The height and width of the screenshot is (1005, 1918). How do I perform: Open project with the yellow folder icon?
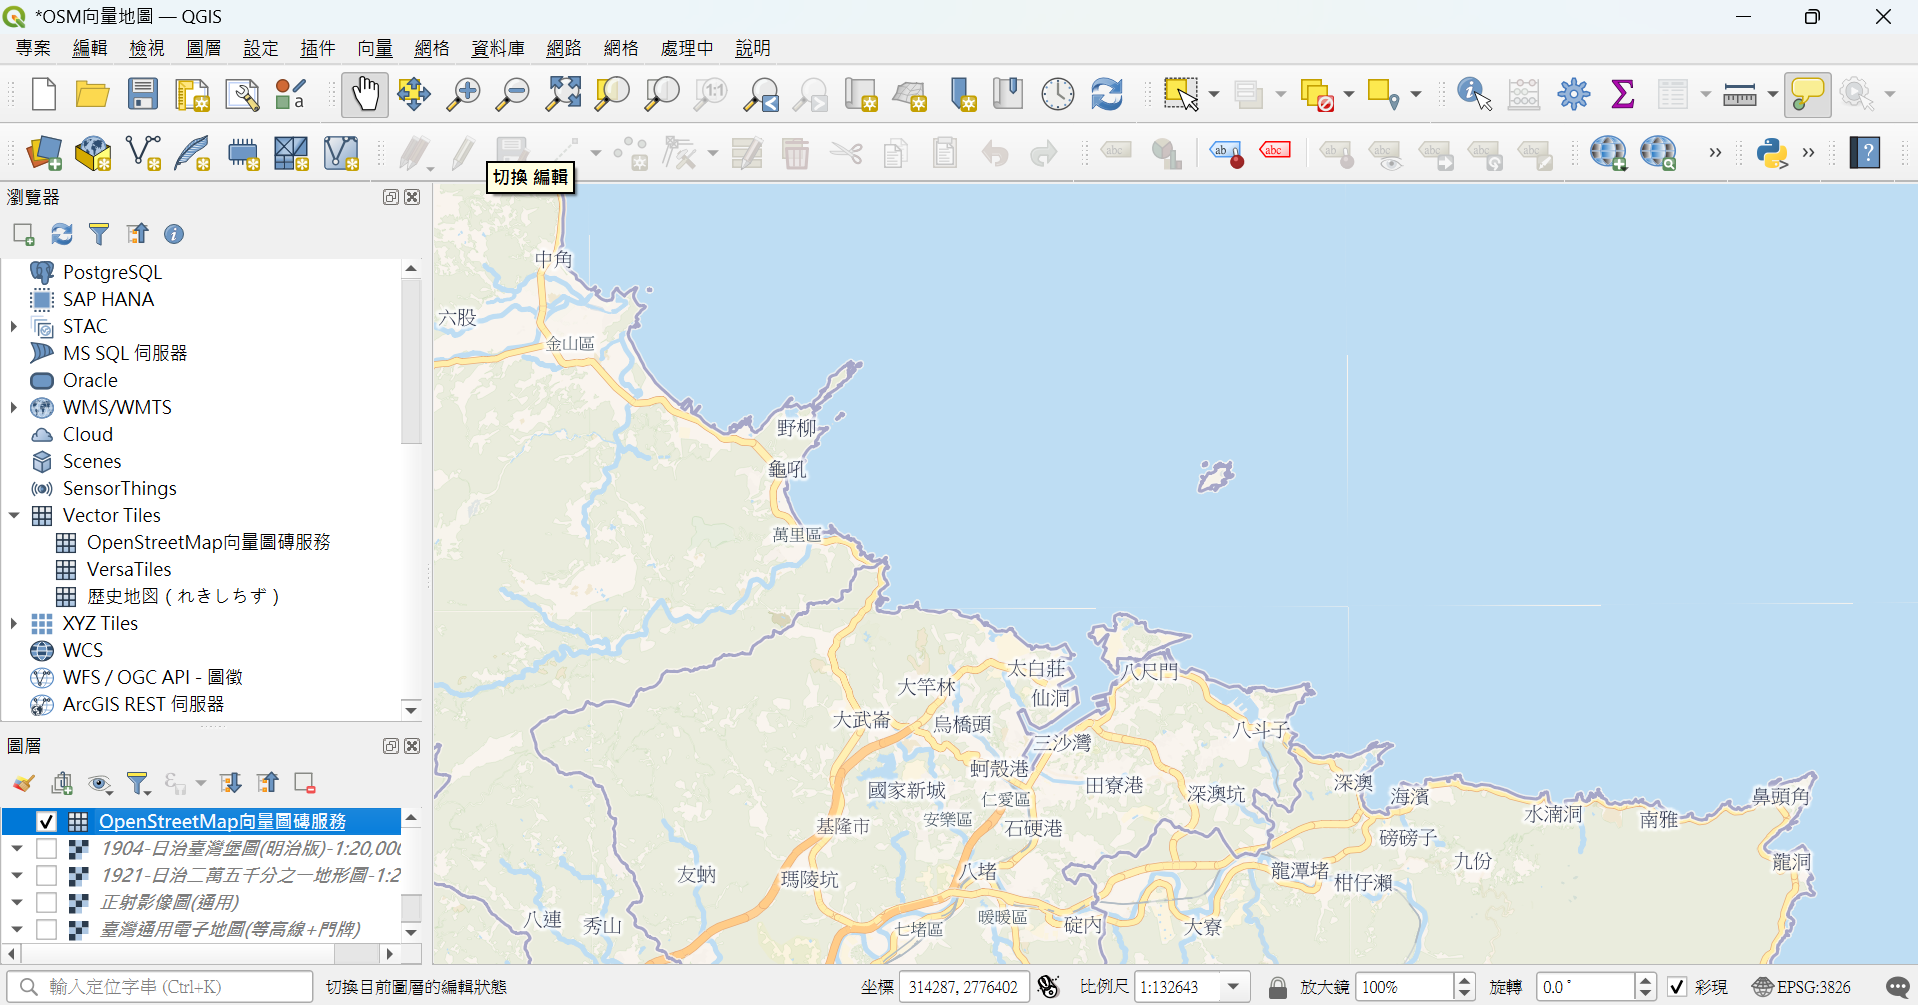click(x=92, y=95)
